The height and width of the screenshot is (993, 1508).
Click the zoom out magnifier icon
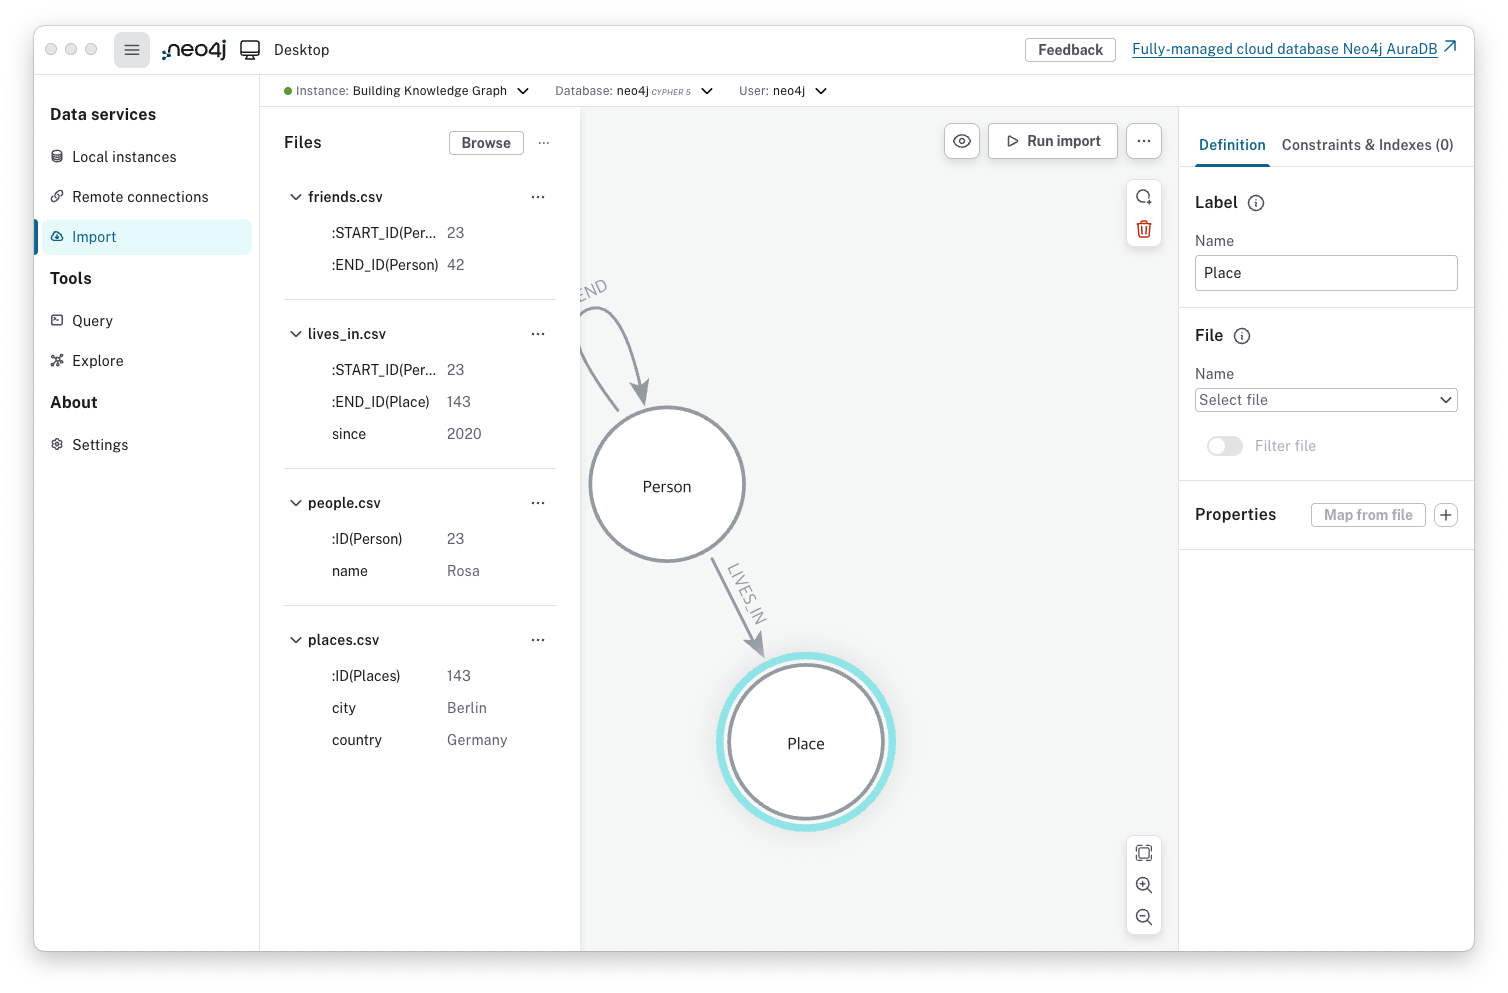[x=1144, y=917]
